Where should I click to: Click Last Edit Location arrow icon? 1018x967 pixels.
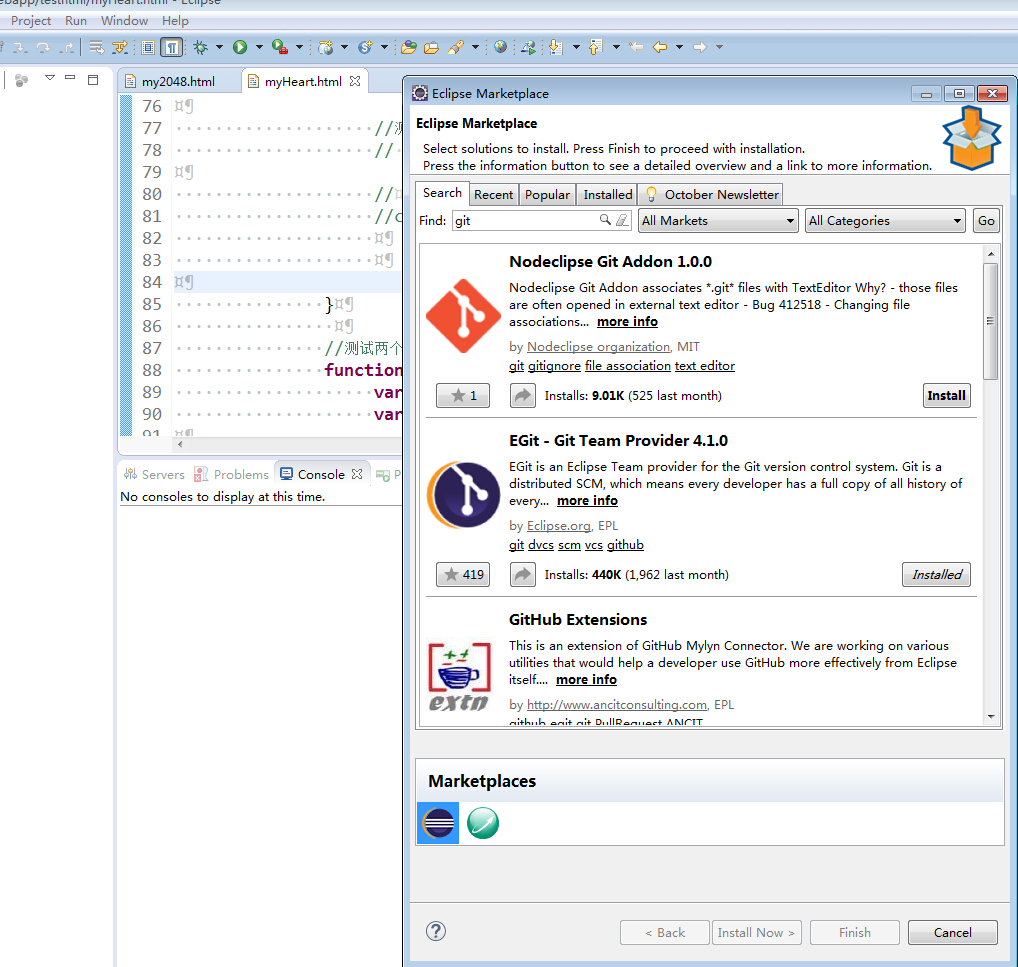click(636, 47)
